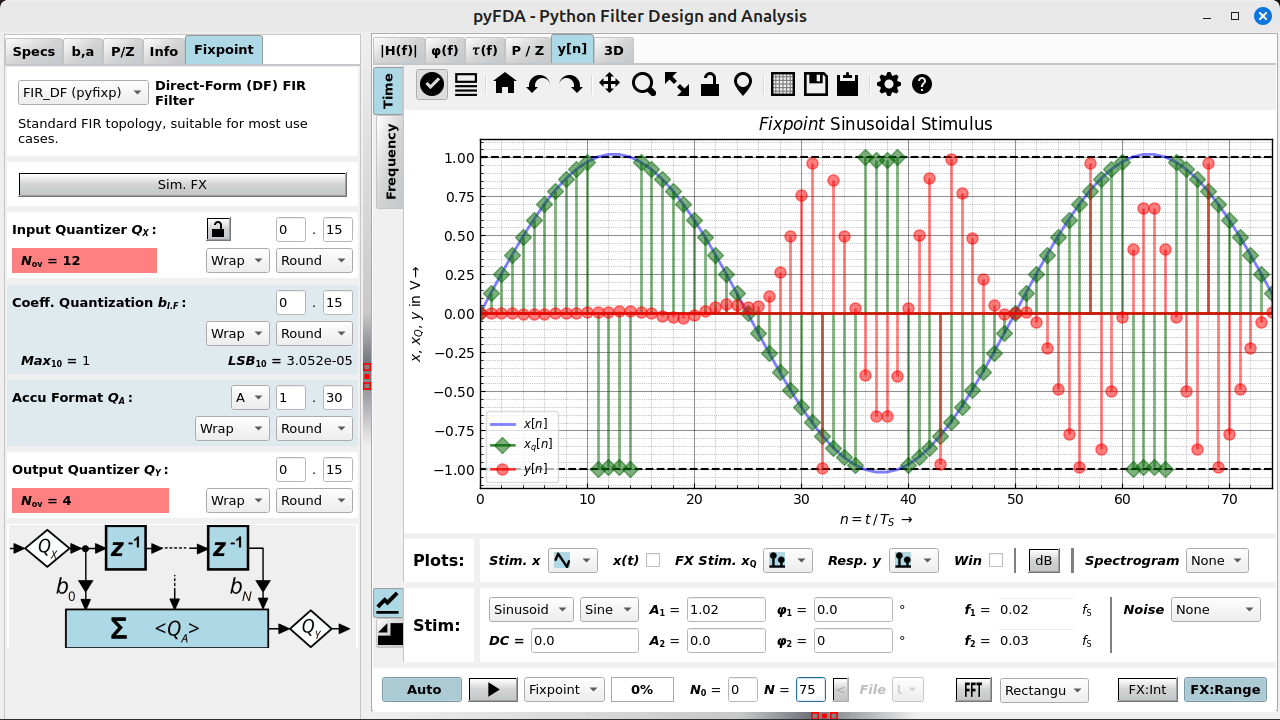Open Output Quantizer Round dropdown
Viewport: 1280px width, 720px height.
(314, 500)
